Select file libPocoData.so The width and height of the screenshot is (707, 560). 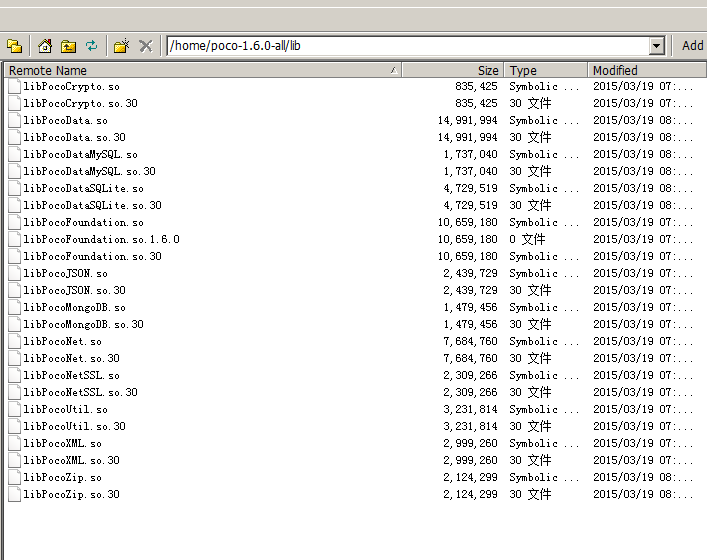click(65, 120)
